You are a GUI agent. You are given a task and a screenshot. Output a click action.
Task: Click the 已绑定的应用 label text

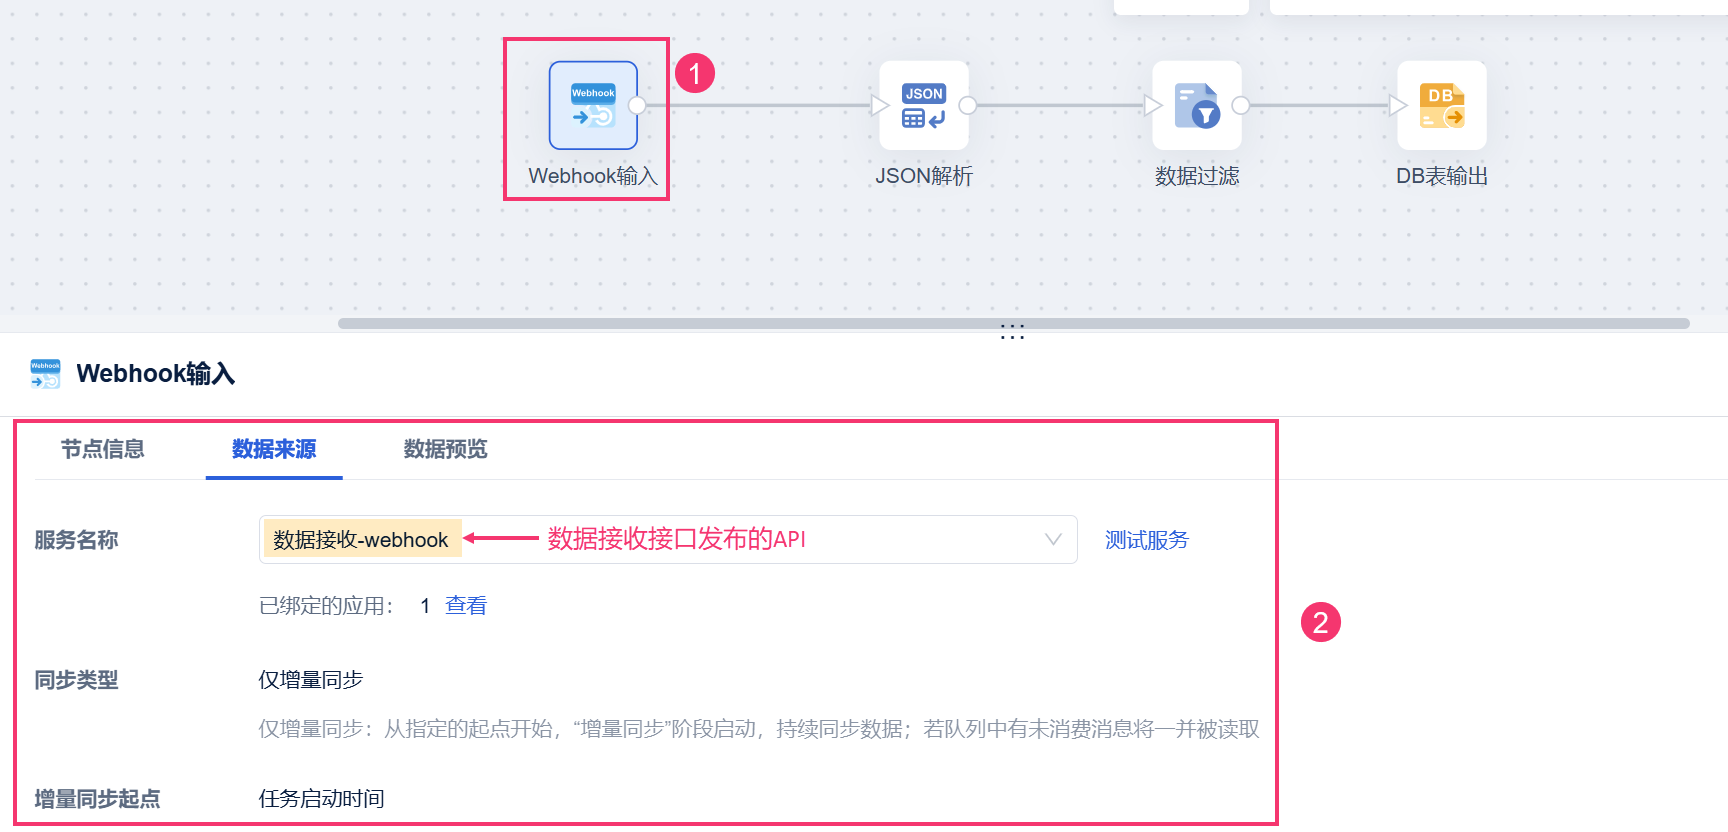[x=326, y=606]
